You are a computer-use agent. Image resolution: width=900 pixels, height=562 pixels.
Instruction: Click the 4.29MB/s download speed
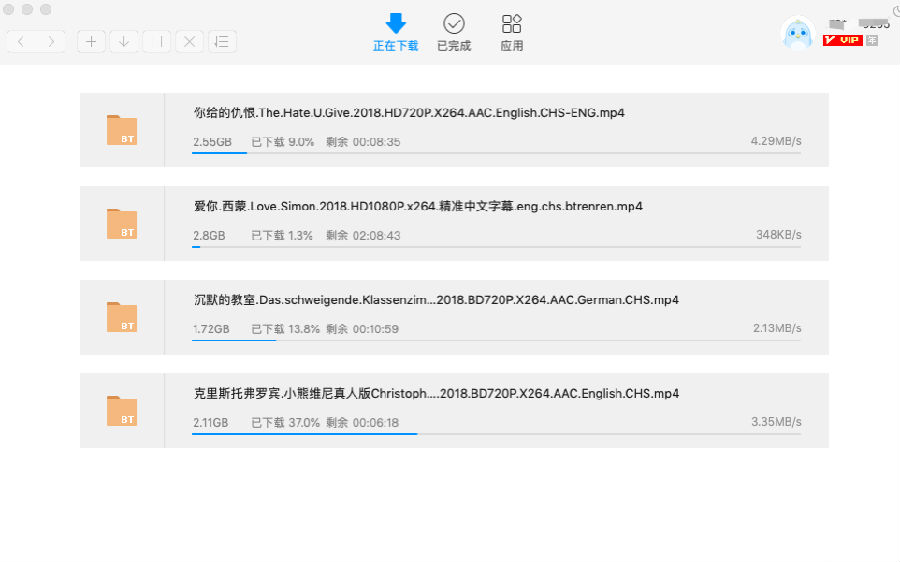tap(776, 141)
